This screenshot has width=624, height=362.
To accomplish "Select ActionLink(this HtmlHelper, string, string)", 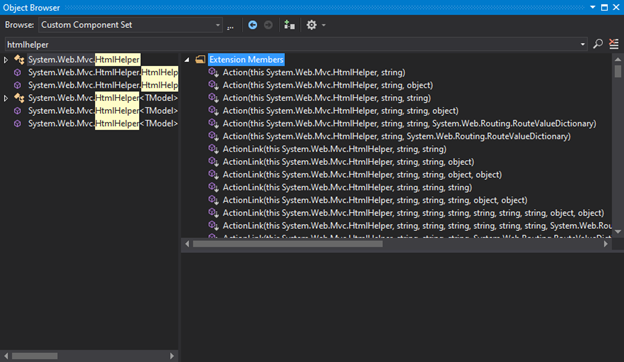I will click(x=334, y=149).
